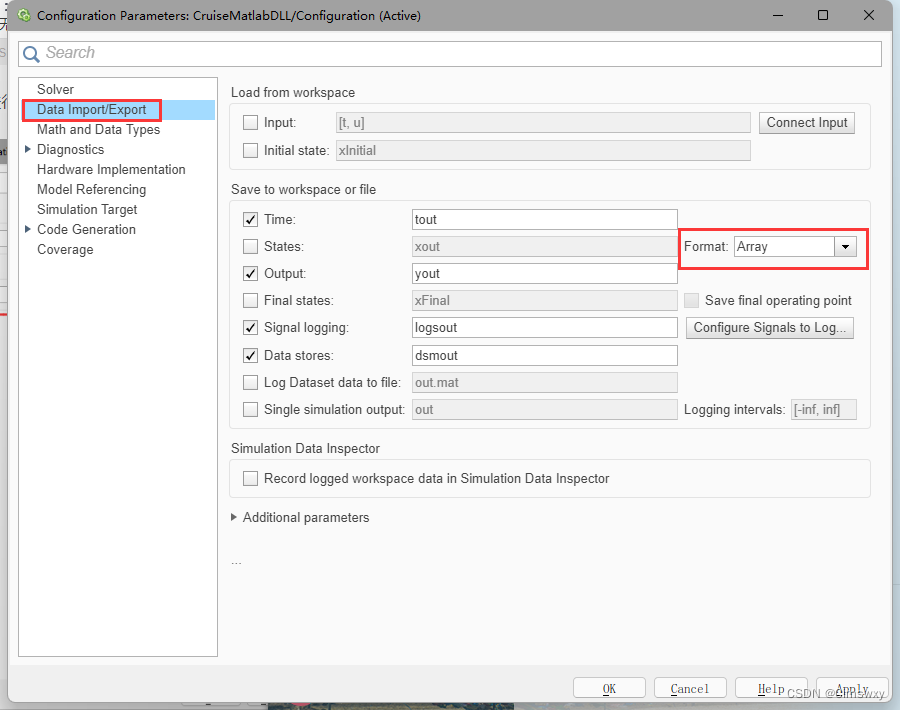900x710 pixels.
Task: Uncheck the Time checkbox
Action: point(250,219)
